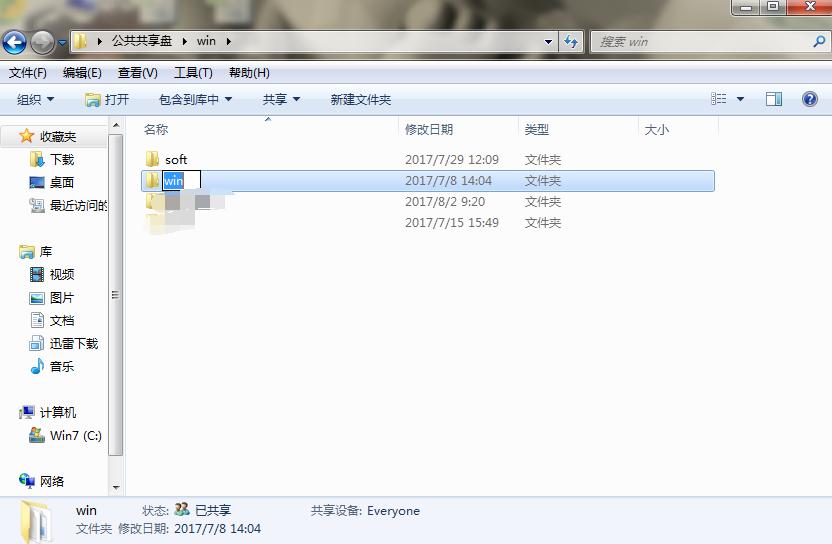This screenshot has width=832, height=544.
Task: Click the large win folder thumbnail in details pane
Action: point(38,521)
